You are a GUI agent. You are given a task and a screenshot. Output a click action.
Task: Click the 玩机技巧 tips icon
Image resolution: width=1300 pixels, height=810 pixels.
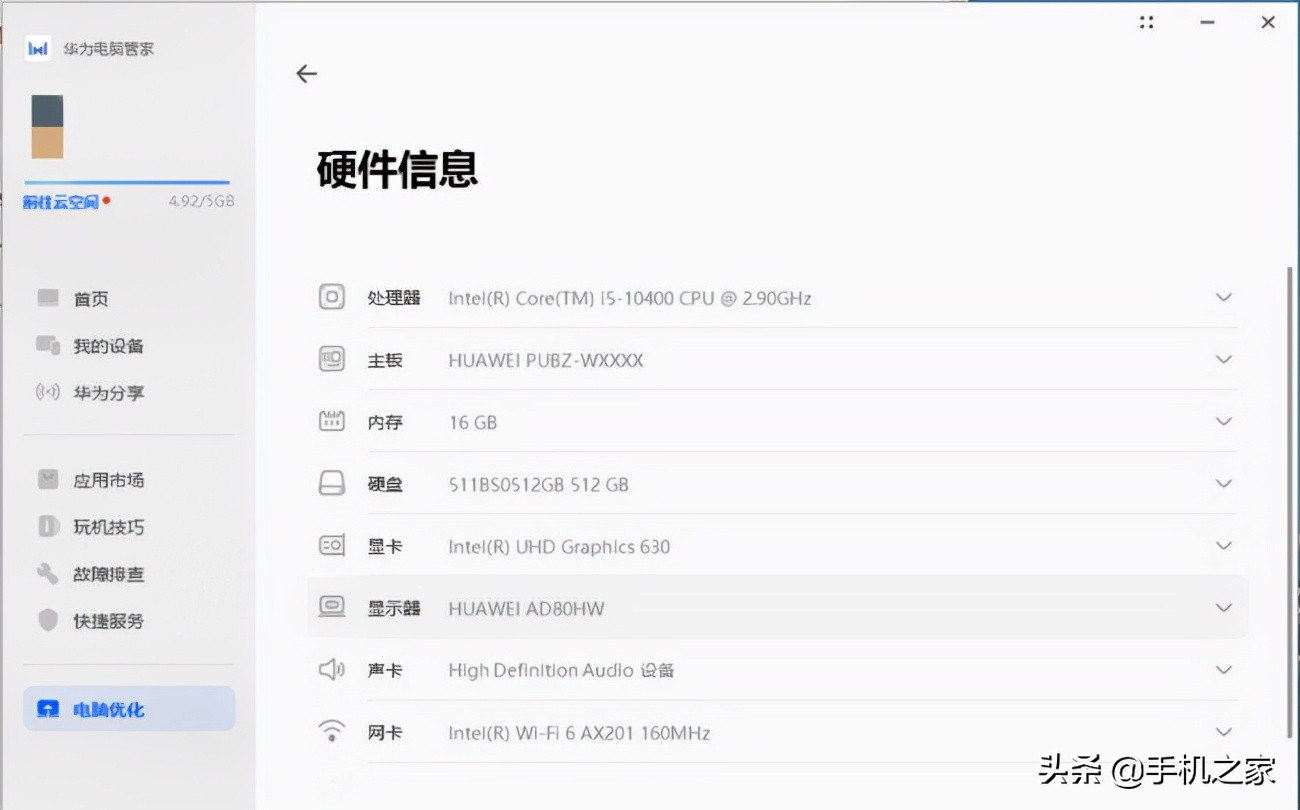tap(48, 526)
